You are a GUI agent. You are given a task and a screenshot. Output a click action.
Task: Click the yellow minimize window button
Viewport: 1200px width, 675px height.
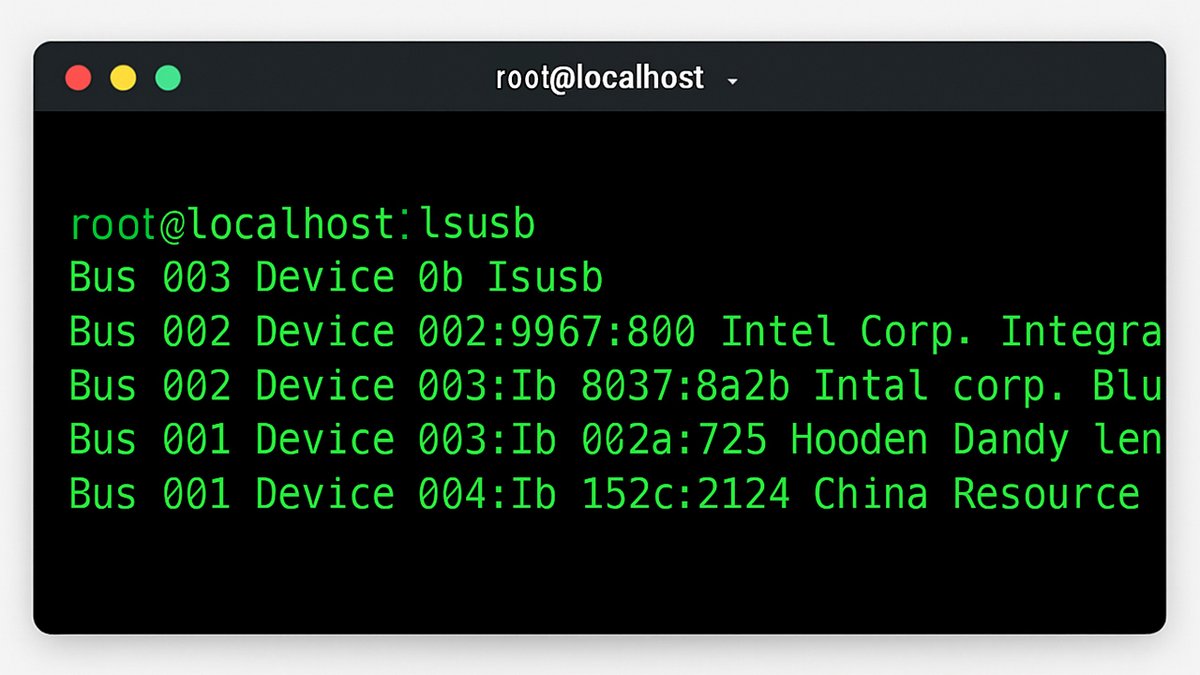point(123,78)
